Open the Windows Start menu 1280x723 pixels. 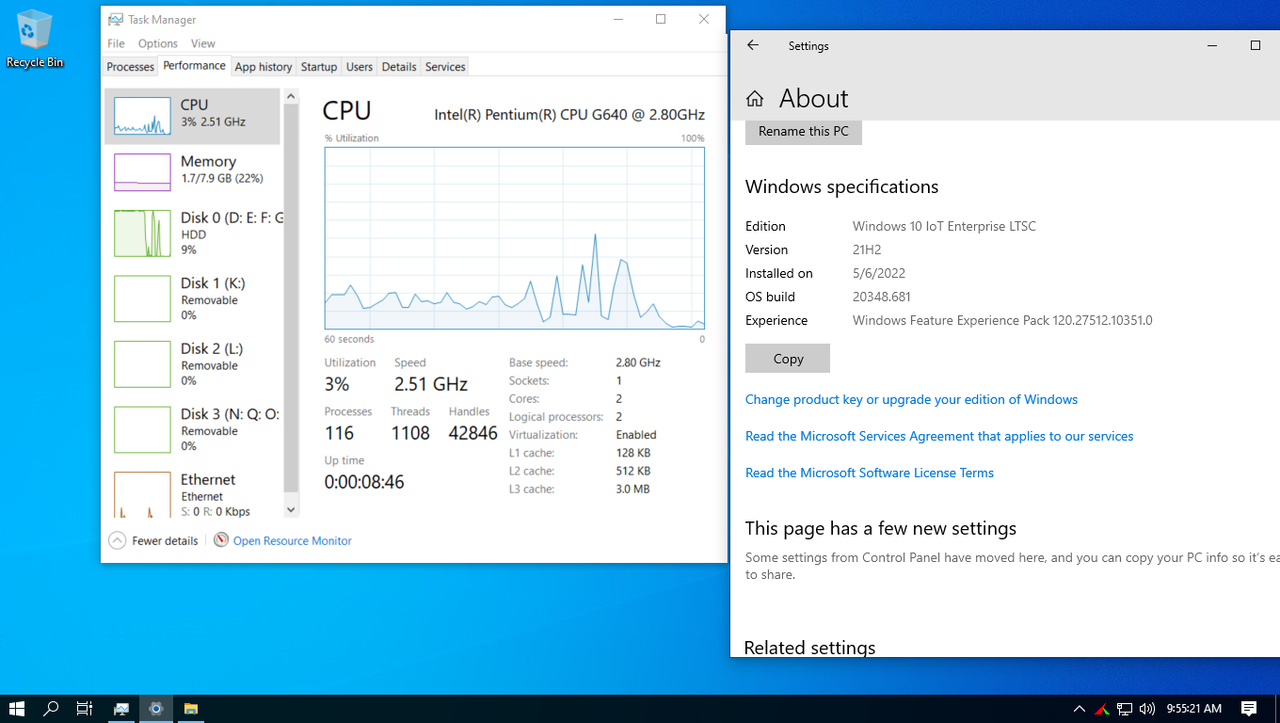click(x=17, y=709)
